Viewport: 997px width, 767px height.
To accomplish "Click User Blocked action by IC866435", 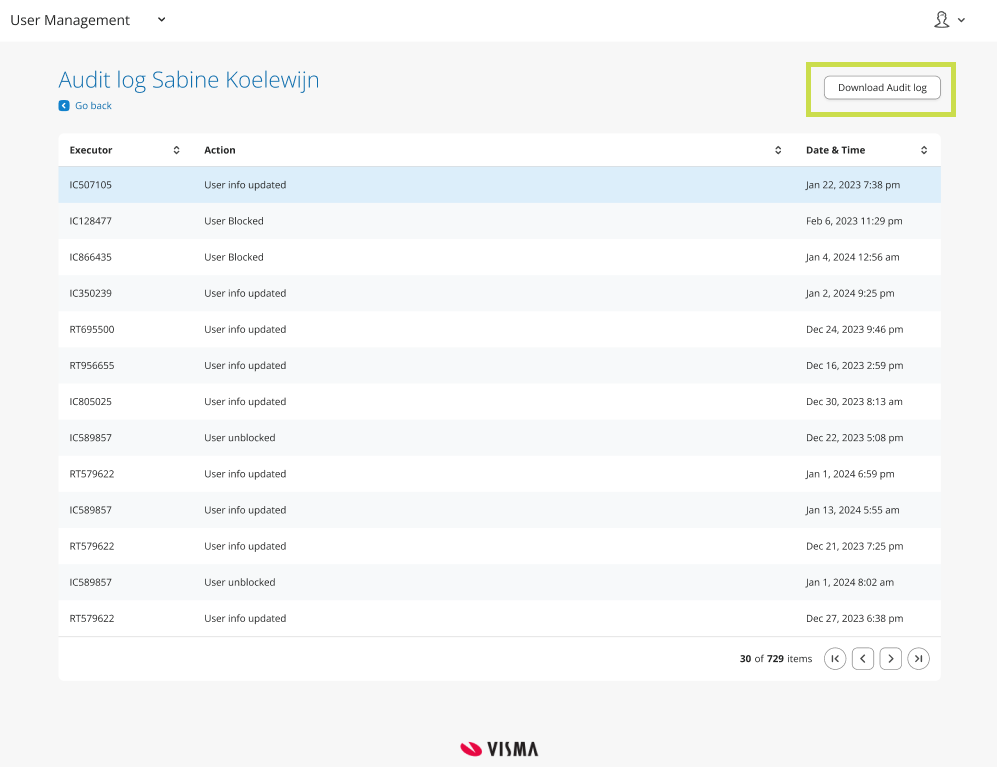I will 234,258.
